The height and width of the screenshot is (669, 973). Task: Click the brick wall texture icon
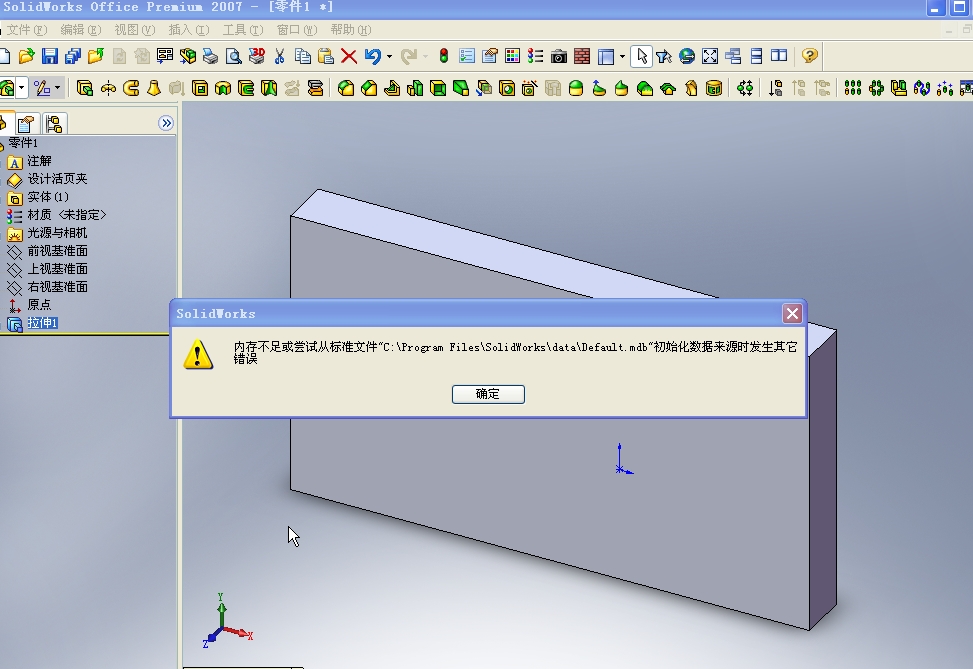[x=582, y=56]
